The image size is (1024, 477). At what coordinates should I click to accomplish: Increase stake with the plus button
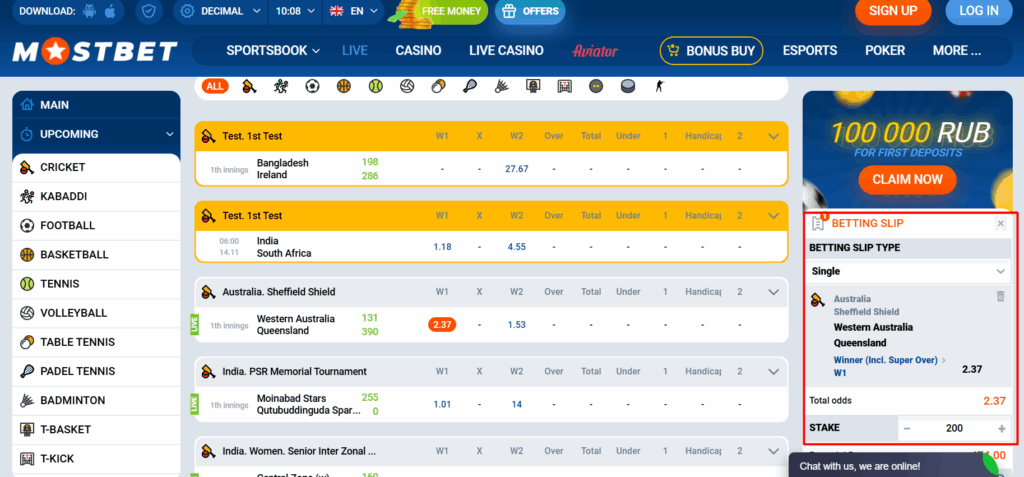pyautogui.click(x=1002, y=429)
